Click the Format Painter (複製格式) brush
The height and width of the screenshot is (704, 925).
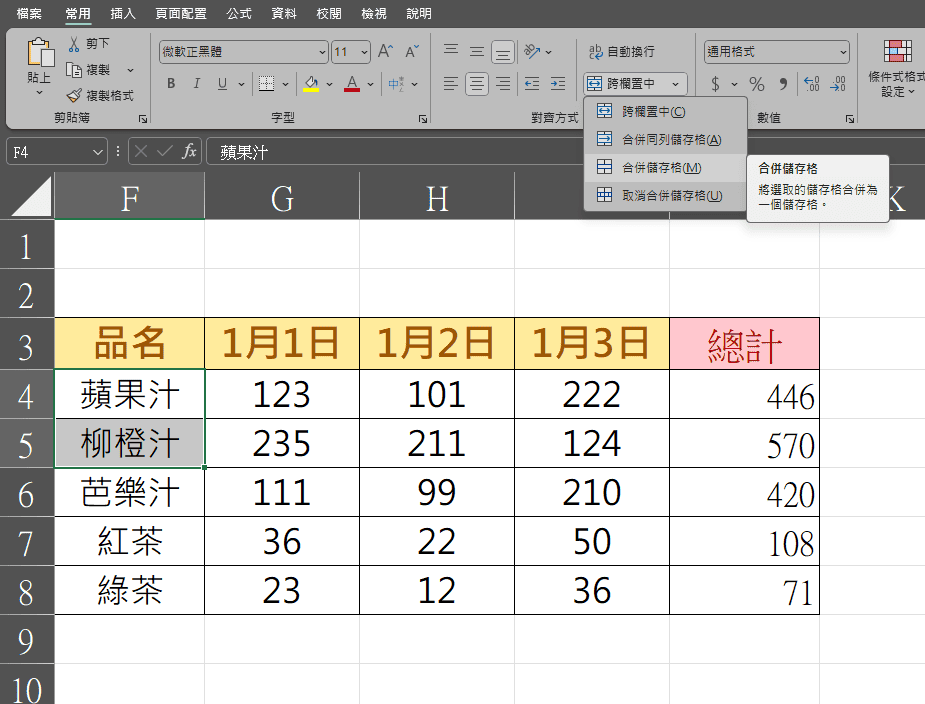click(x=74, y=95)
